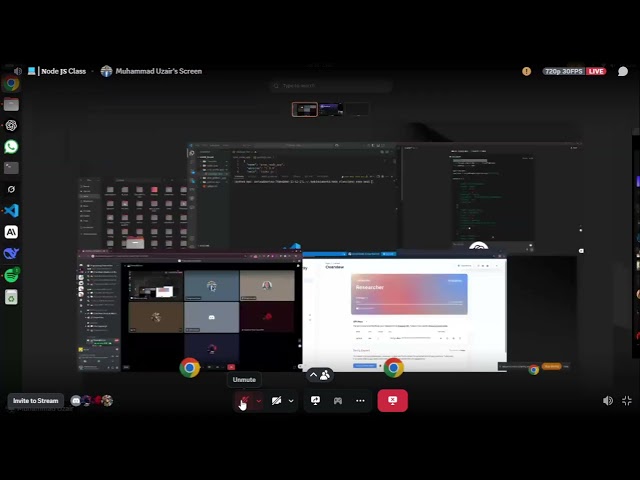Click Invite to Stream
Viewport: 640px width, 480px height.
point(36,400)
